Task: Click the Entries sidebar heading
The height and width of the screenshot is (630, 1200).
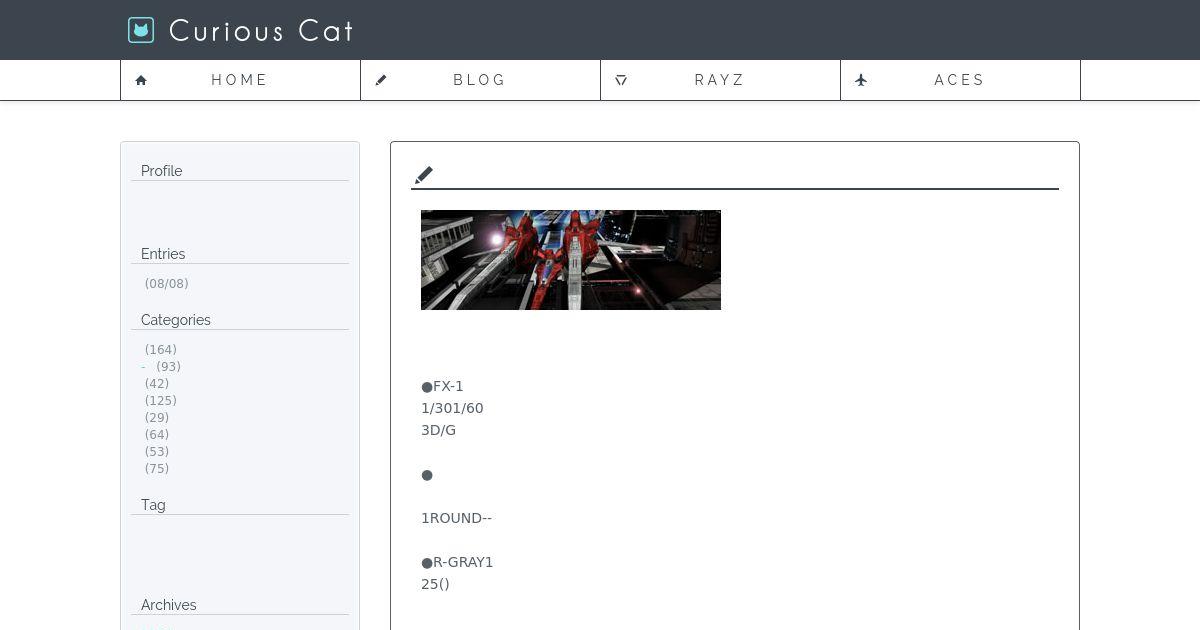Action: [x=163, y=254]
